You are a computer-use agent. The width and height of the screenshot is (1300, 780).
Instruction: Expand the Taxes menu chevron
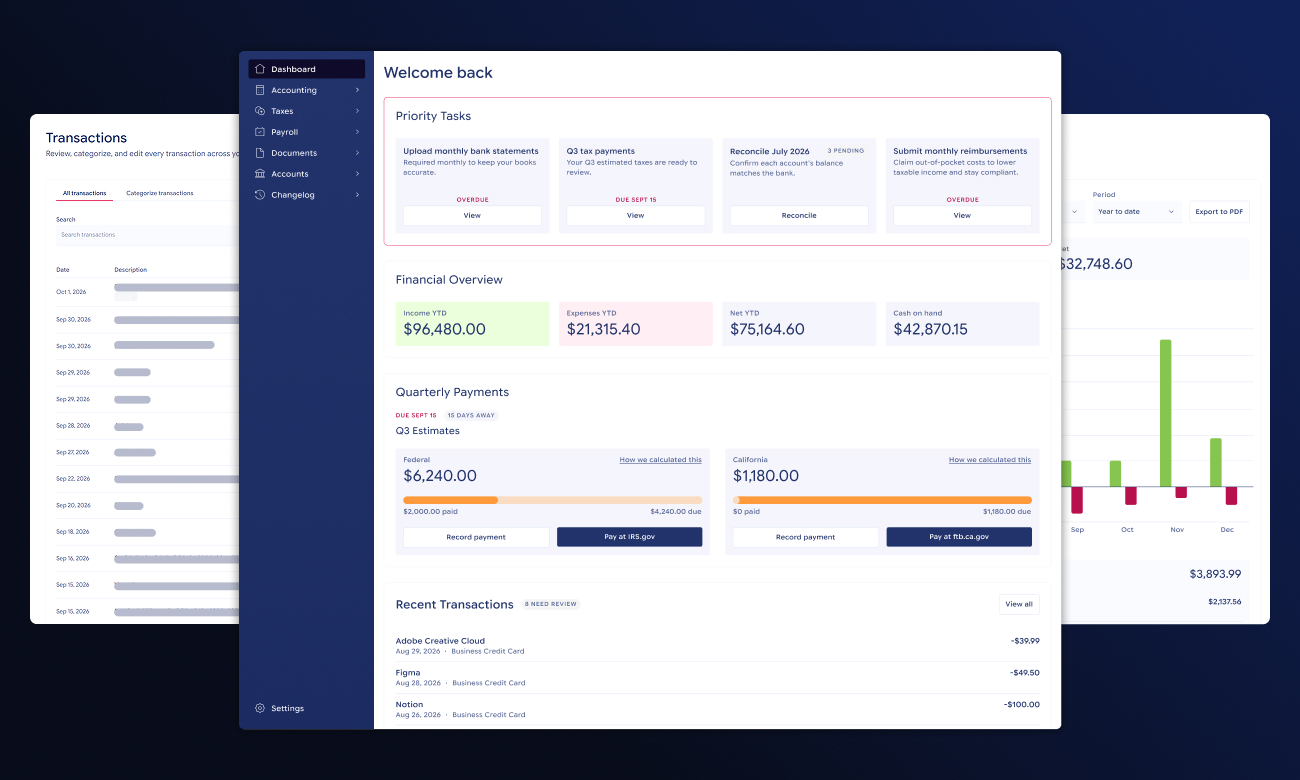point(357,111)
